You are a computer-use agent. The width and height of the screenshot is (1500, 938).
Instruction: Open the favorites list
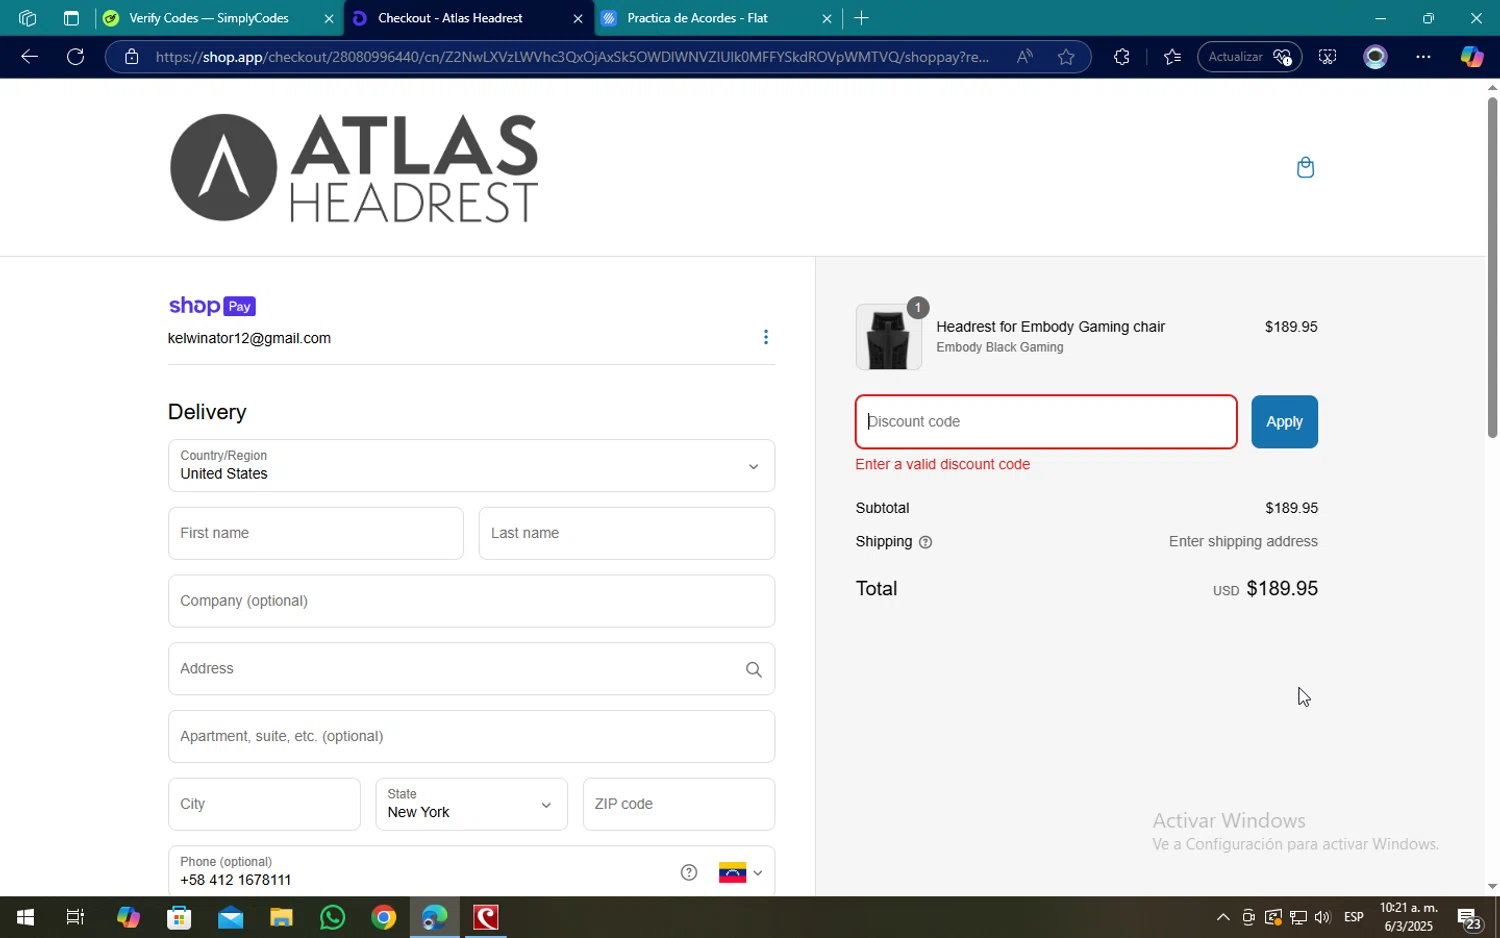pyautogui.click(x=1172, y=57)
